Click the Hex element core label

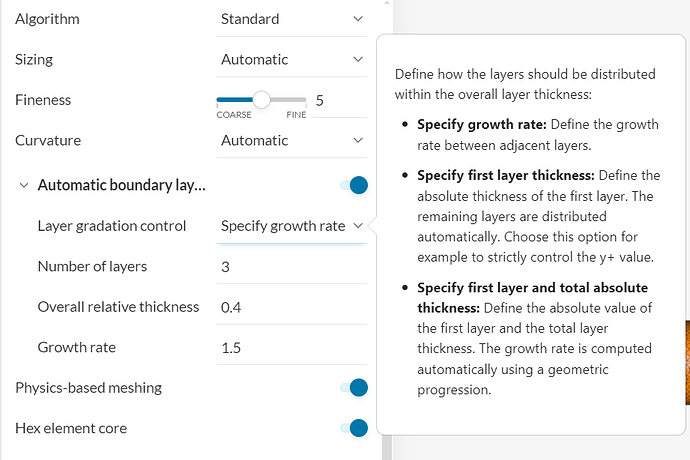[x=71, y=428]
